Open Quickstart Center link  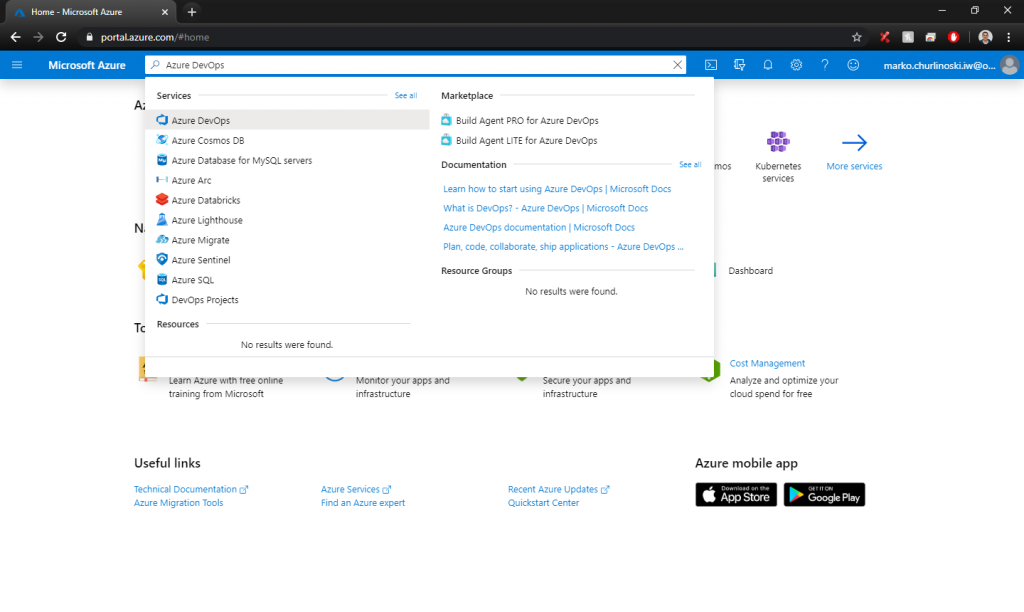[x=543, y=503]
